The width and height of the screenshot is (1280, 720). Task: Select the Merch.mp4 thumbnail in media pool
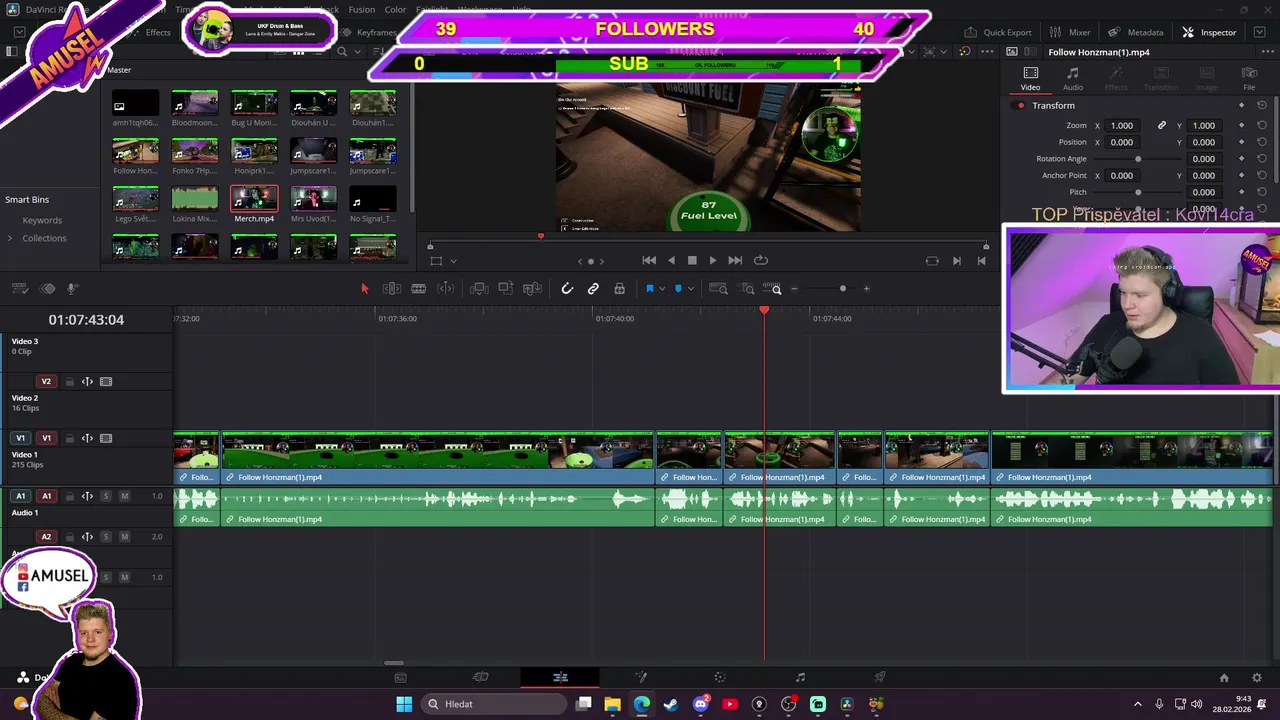click(x=254, y=199)
